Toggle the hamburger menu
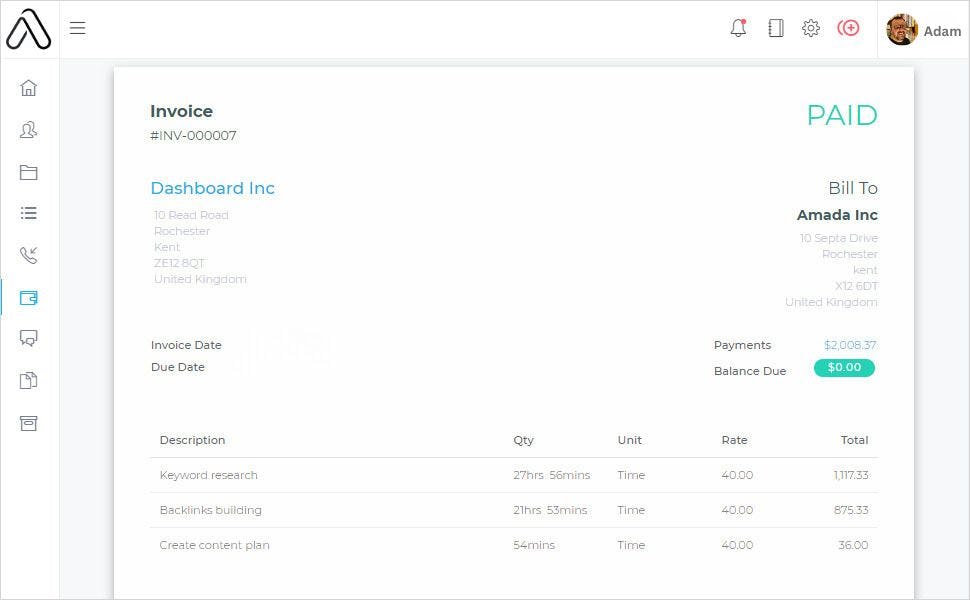Screen dimensions: 970x600 pyautogui.click(x=77, y=28)
